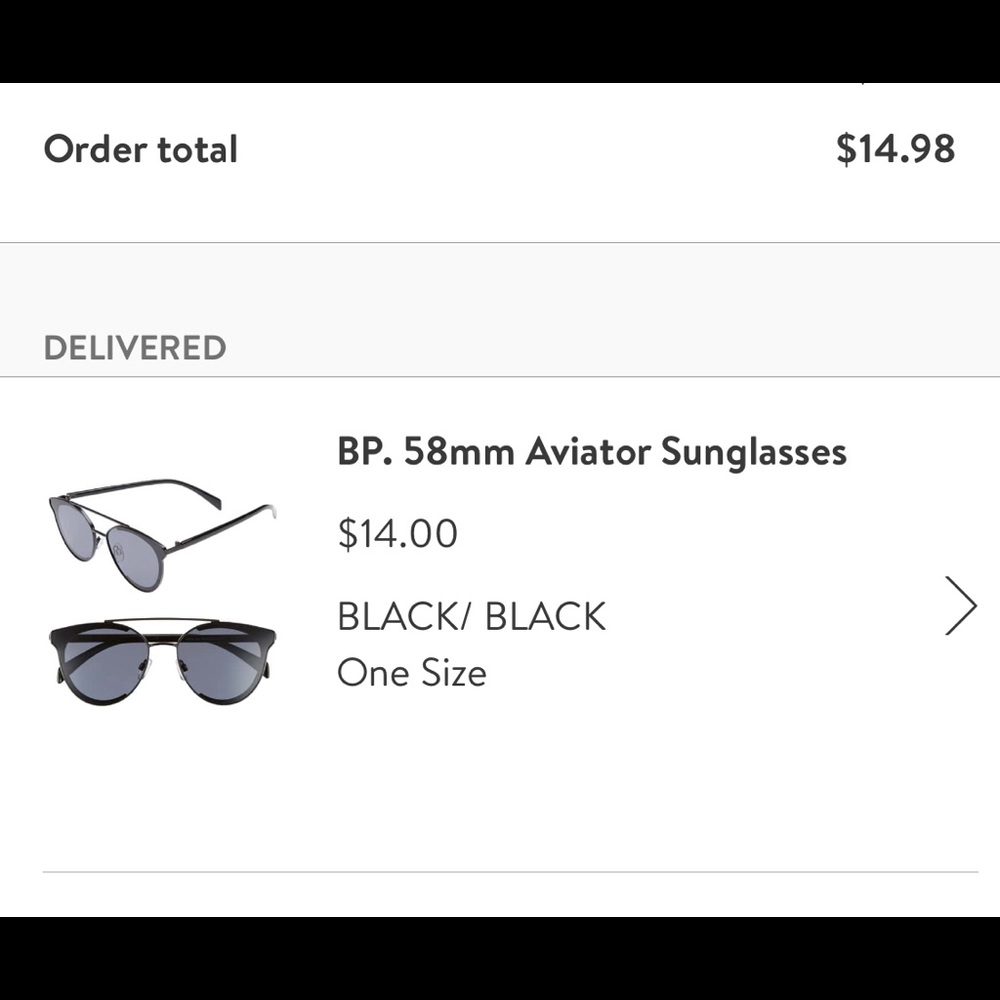The width and height of the screenshot is (1000, 1000).
Task: Click the DELIVERED status header
Action: tap(136, 348)
